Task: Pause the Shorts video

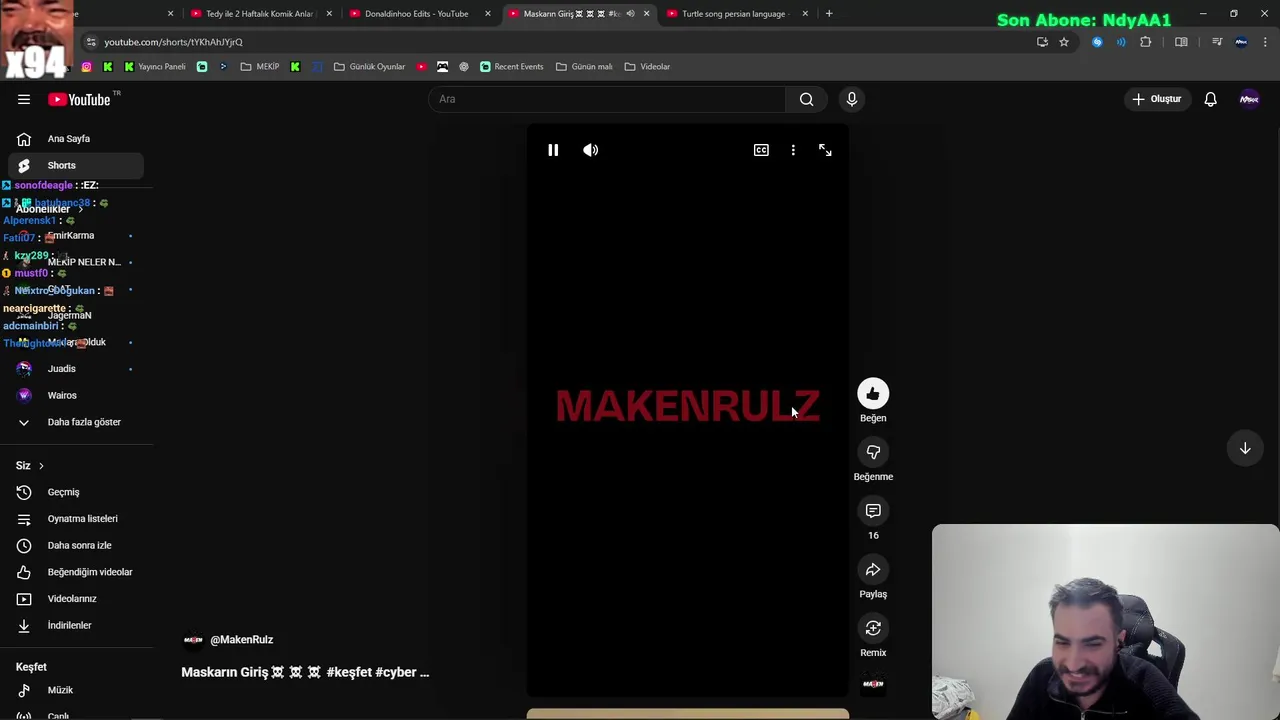Action: coord(553,150)
